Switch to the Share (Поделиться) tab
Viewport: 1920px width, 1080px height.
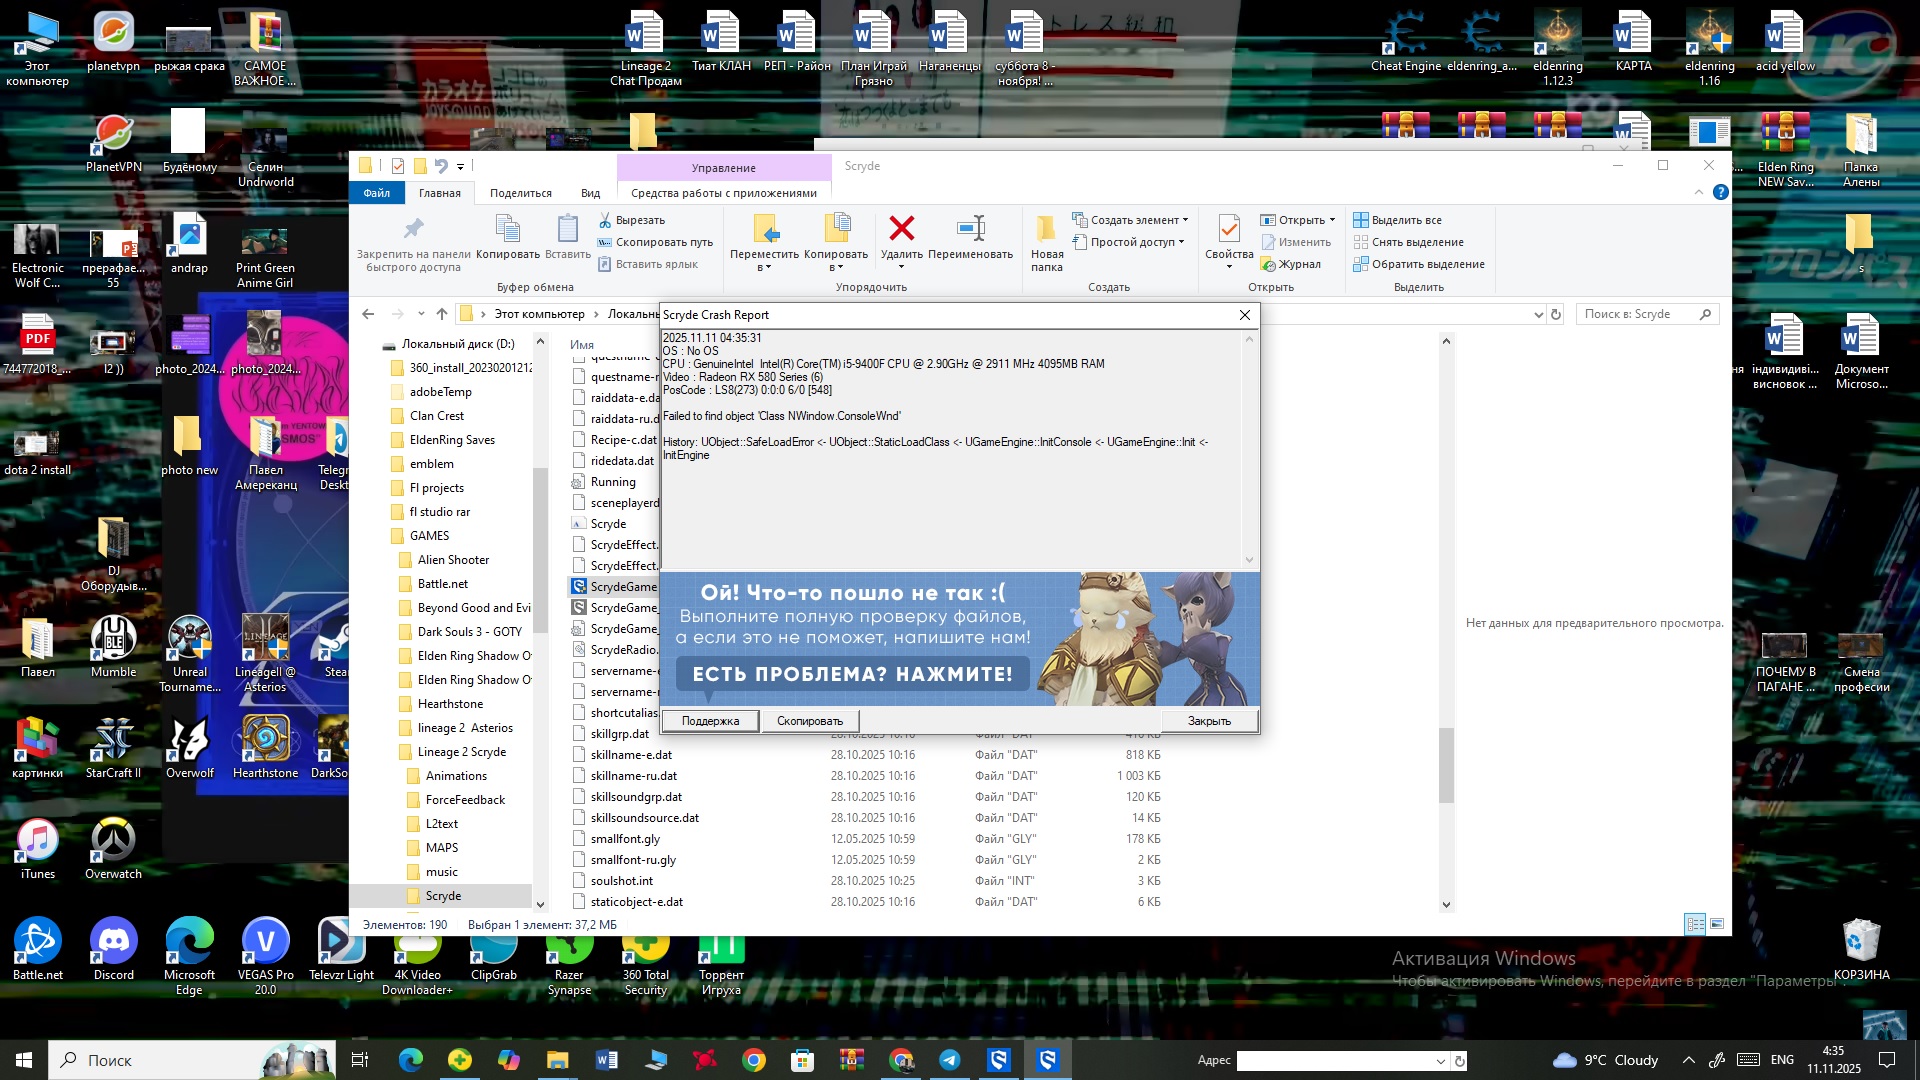coord(520,193)
